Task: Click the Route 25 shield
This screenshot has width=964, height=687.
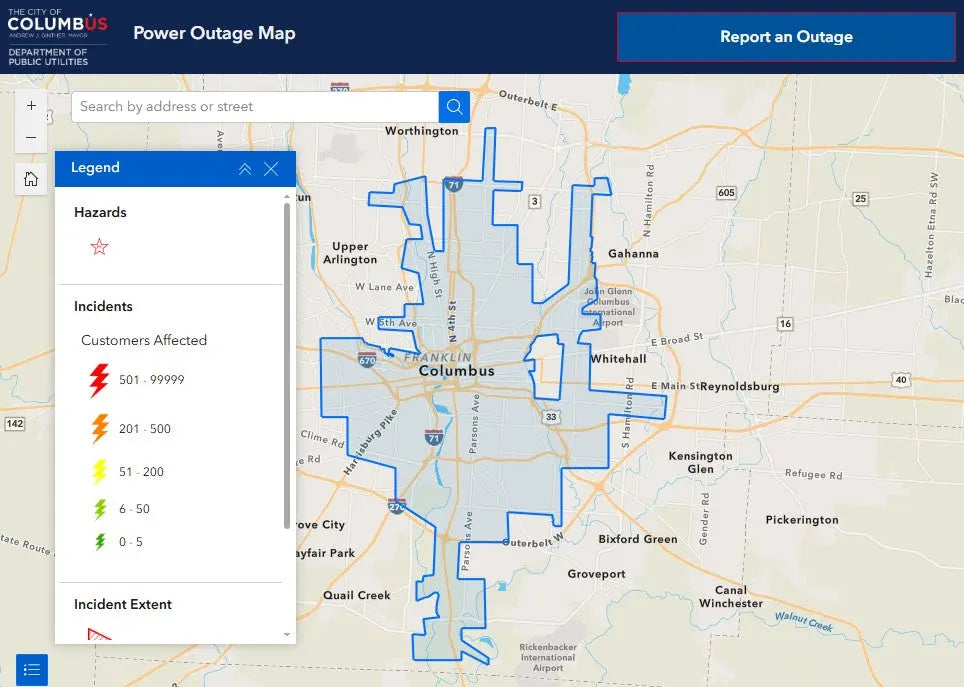Action: click(860, 198)
